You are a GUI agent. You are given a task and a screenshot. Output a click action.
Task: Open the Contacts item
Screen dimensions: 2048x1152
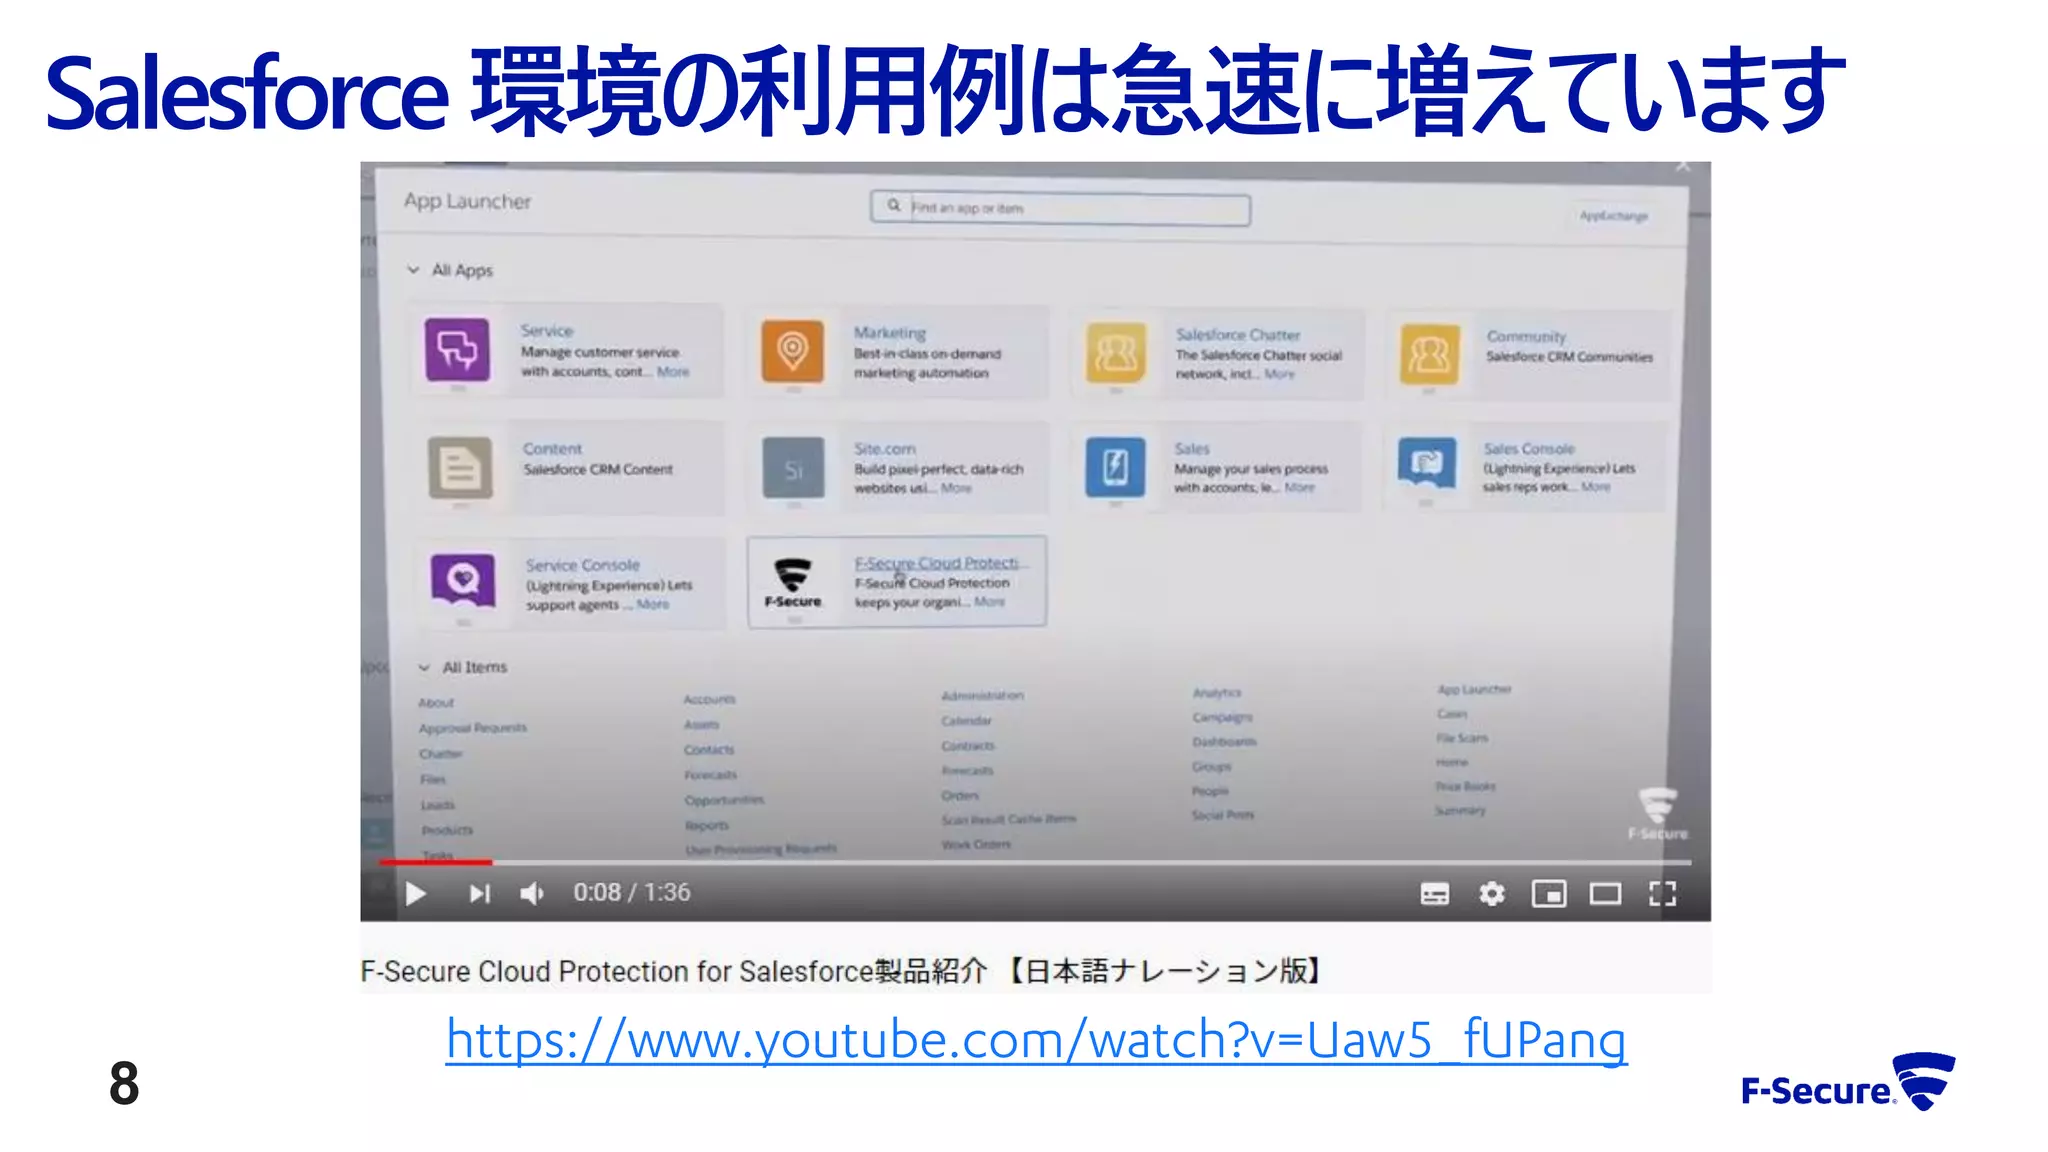709,749
